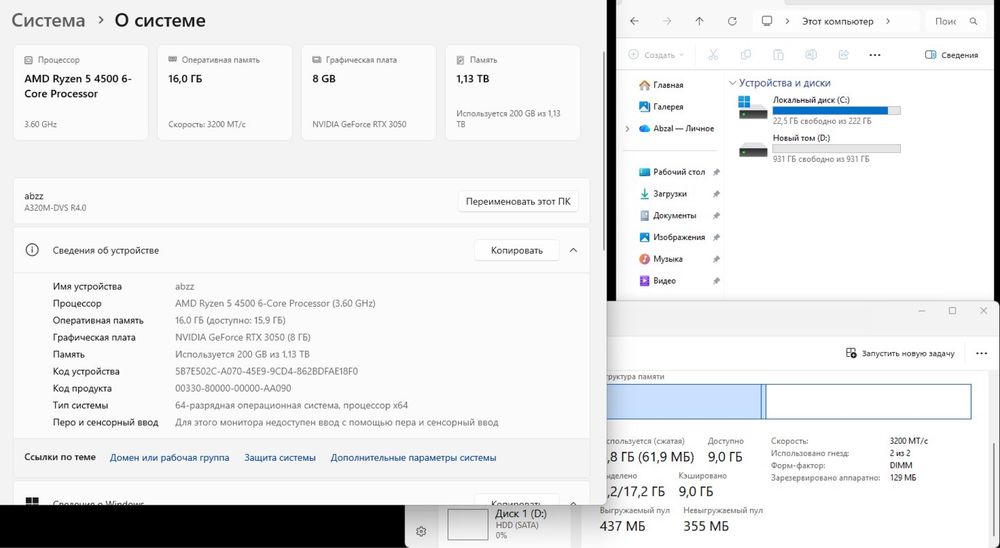The image size is (1000, 548).
Task: Expand the Abzal — Личное OneDrive node
Action: 627,129
